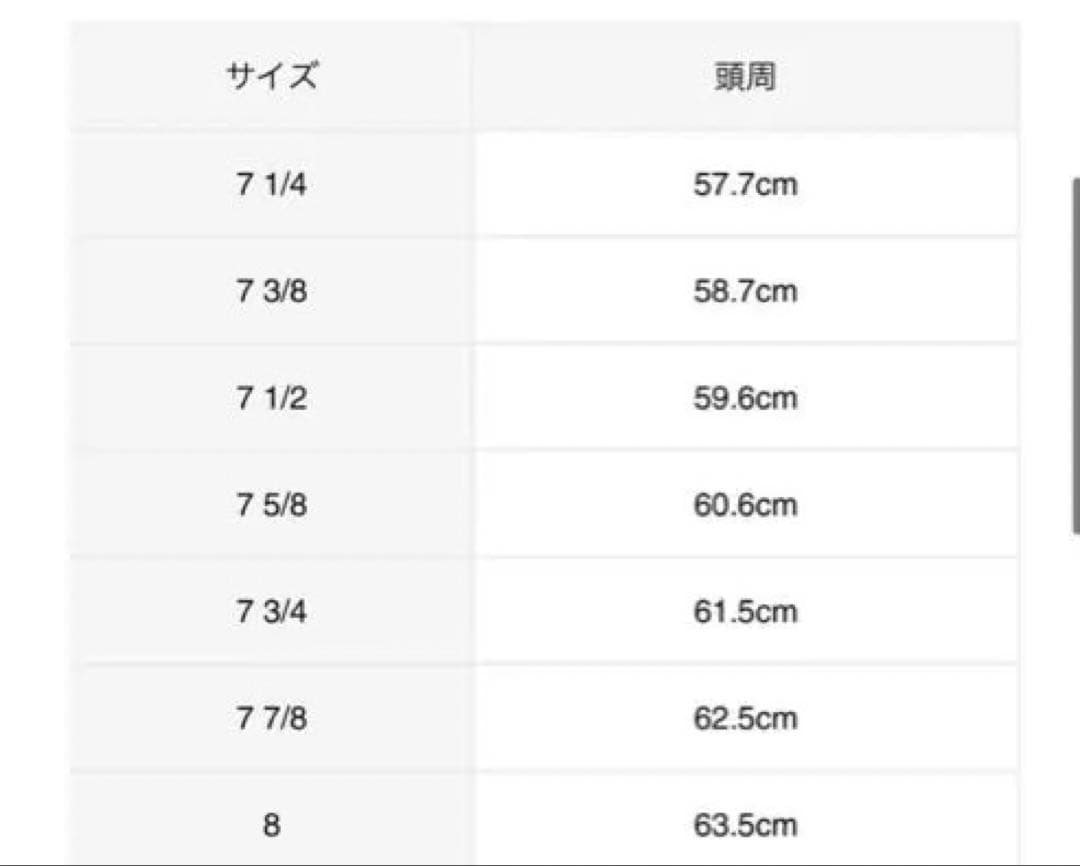Click the 63.5cm head circumference value
Viewport: 1080px width, 866px height.
pyautogui.click(x=746, y=825)
